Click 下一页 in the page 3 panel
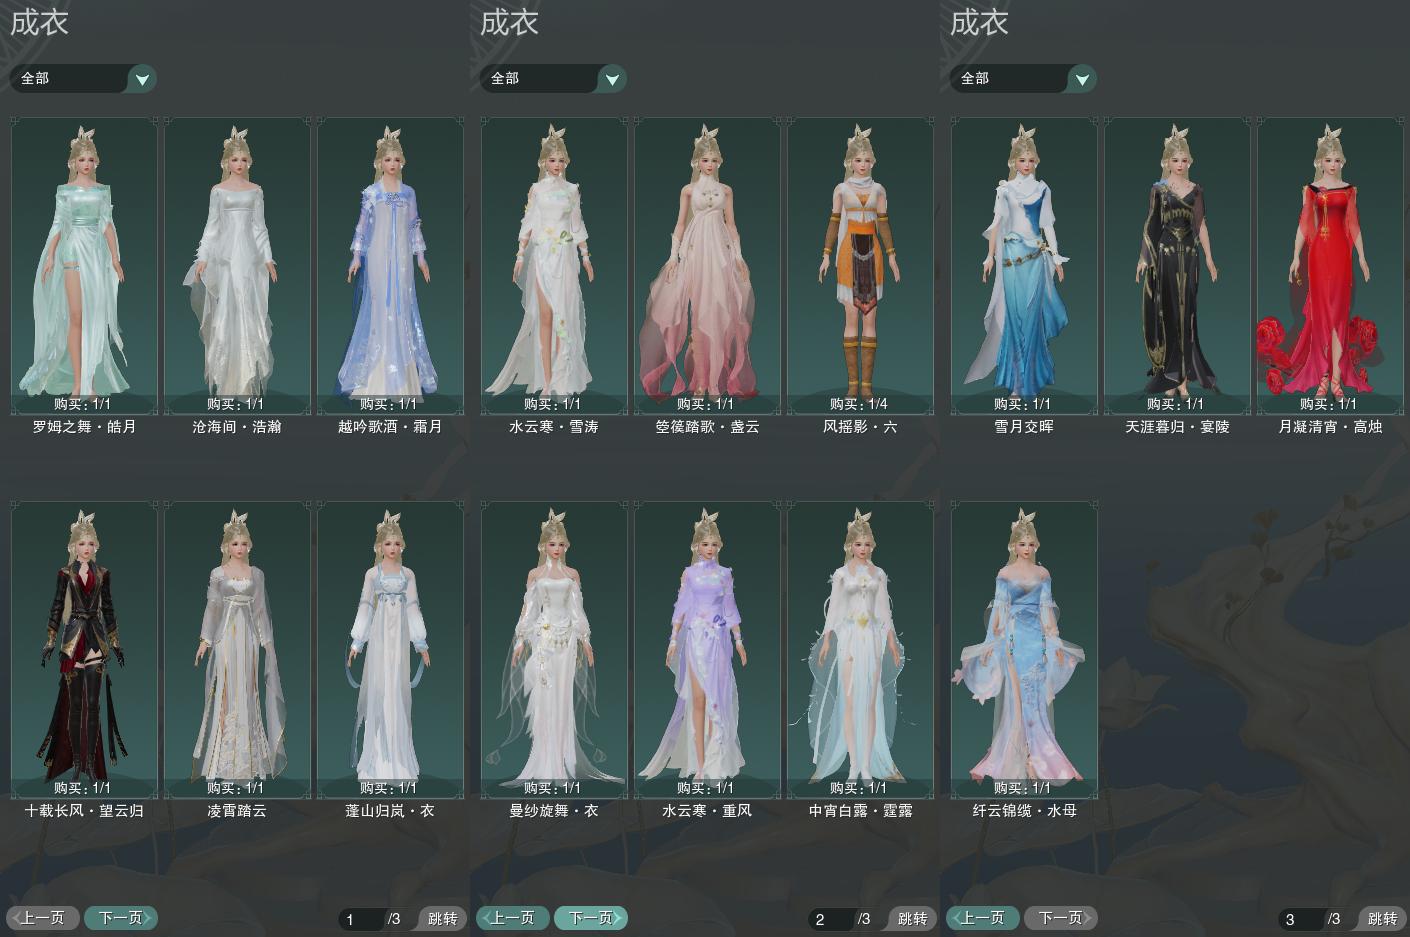This screenshot has width=1410, height=937. pyautogui.click(x=1061, y=917)
